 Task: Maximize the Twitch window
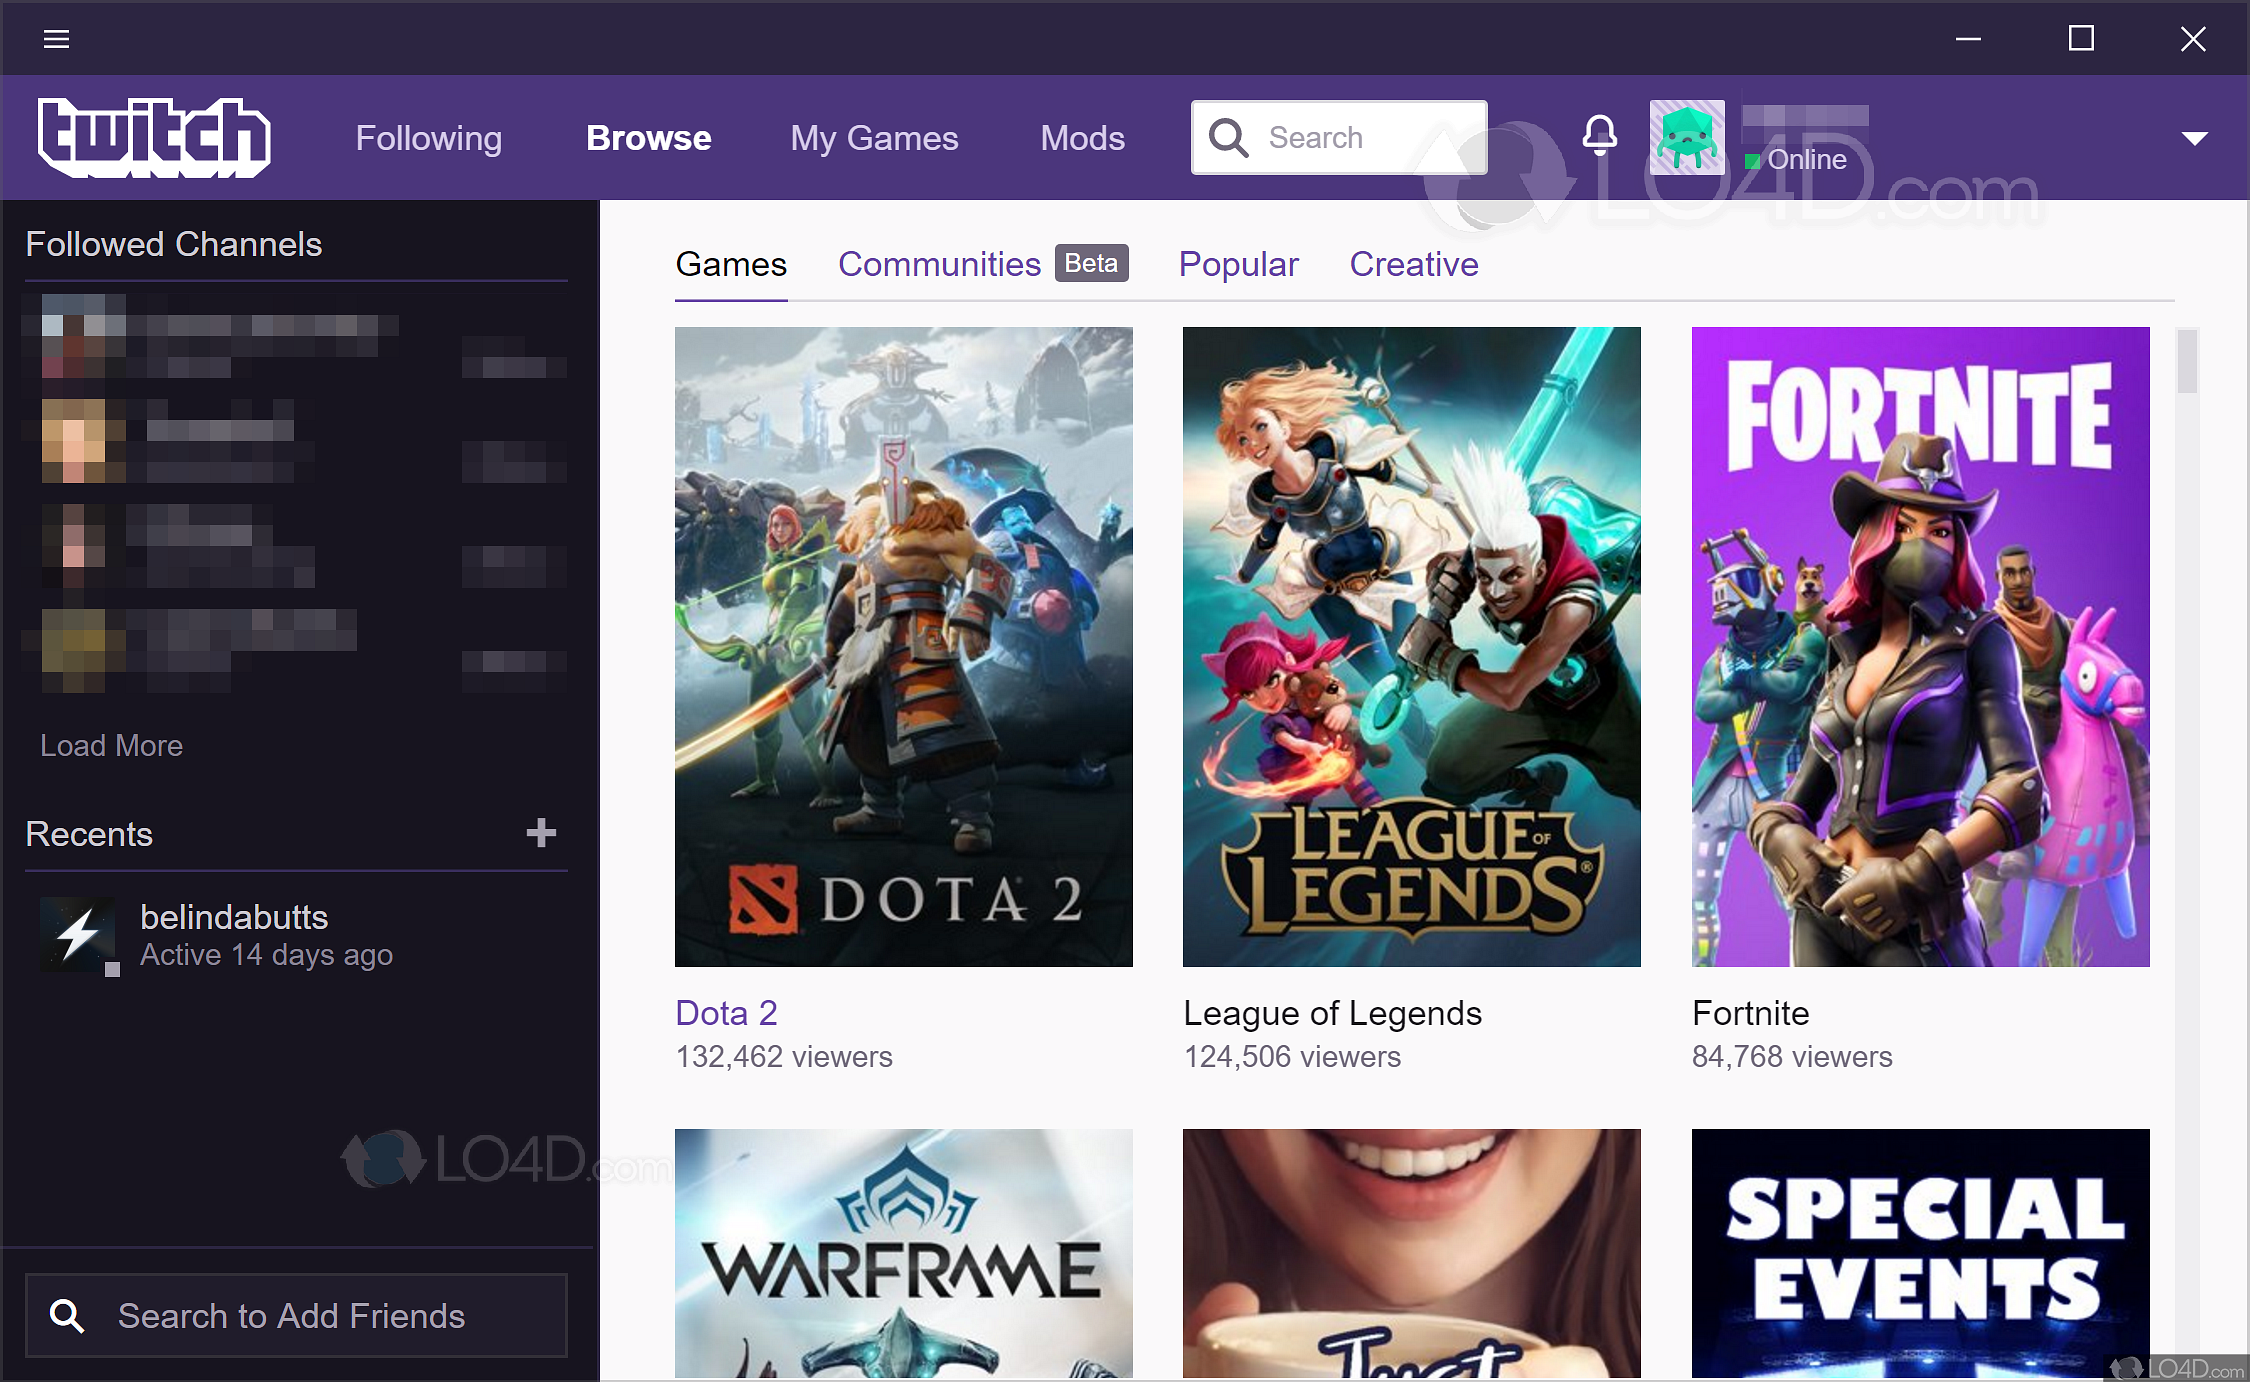(x=2081, y=39)
